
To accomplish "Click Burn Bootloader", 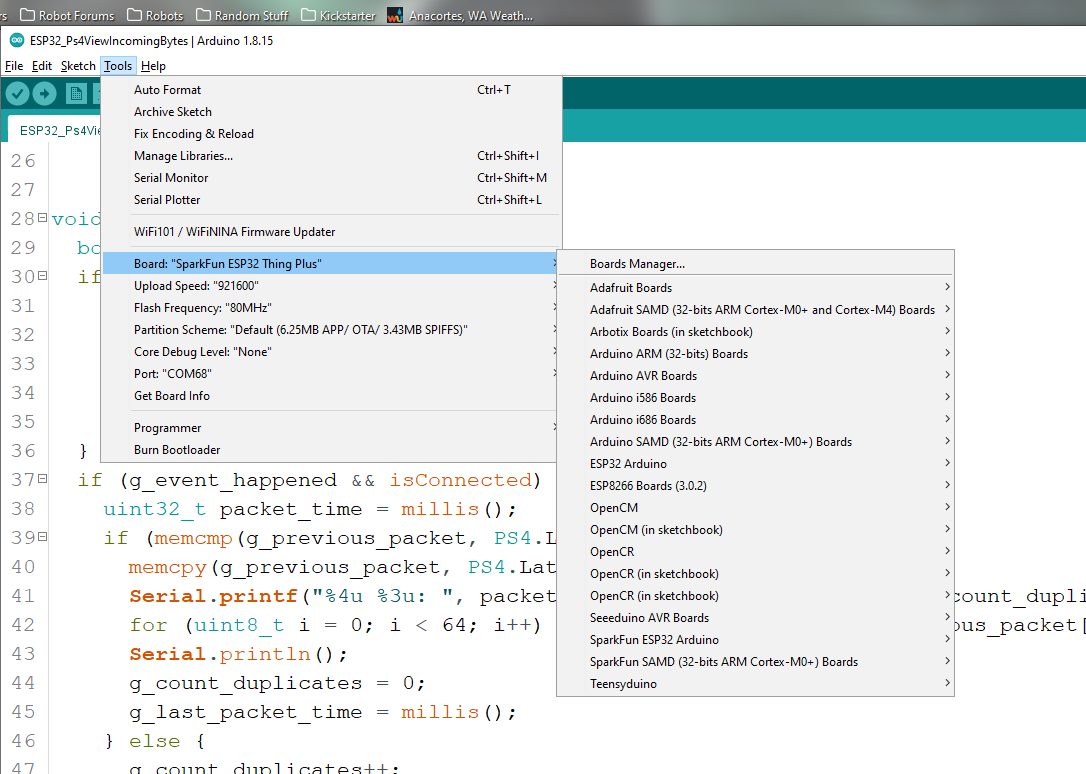I will [331, 450].
